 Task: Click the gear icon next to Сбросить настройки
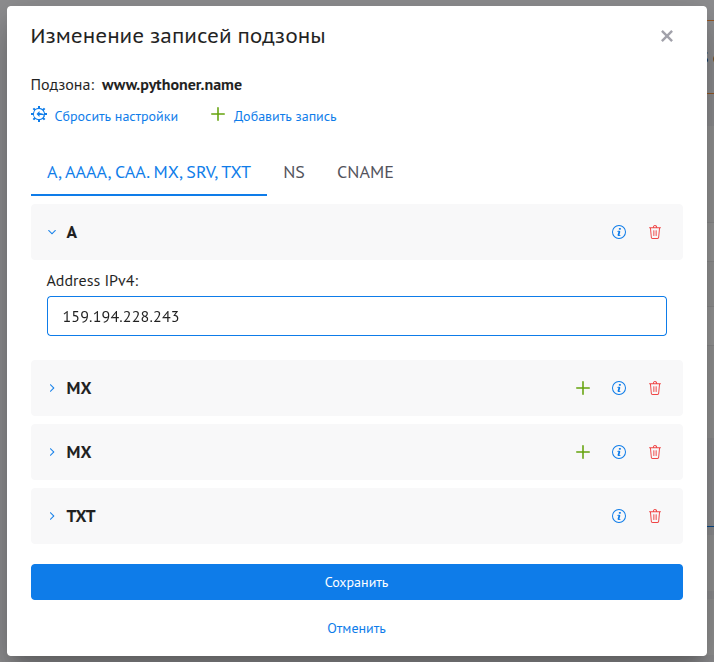click(x=39, y=114)
